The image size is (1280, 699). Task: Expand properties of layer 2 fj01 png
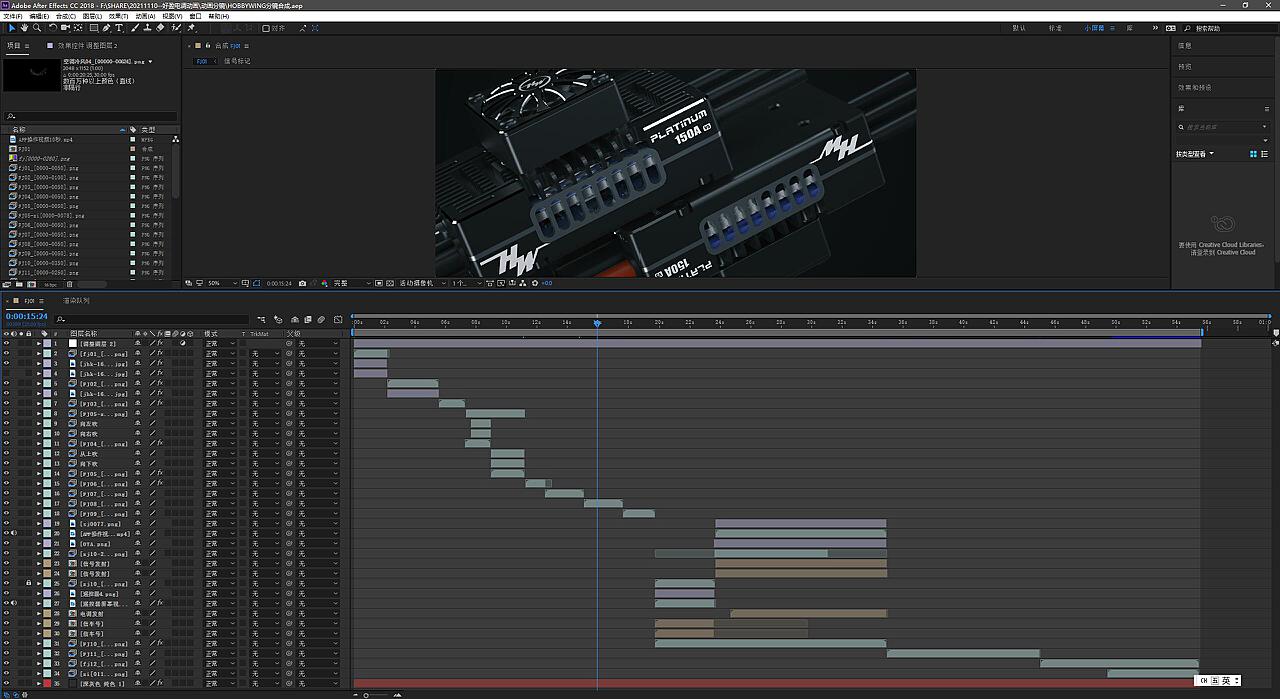click(39, 353)
